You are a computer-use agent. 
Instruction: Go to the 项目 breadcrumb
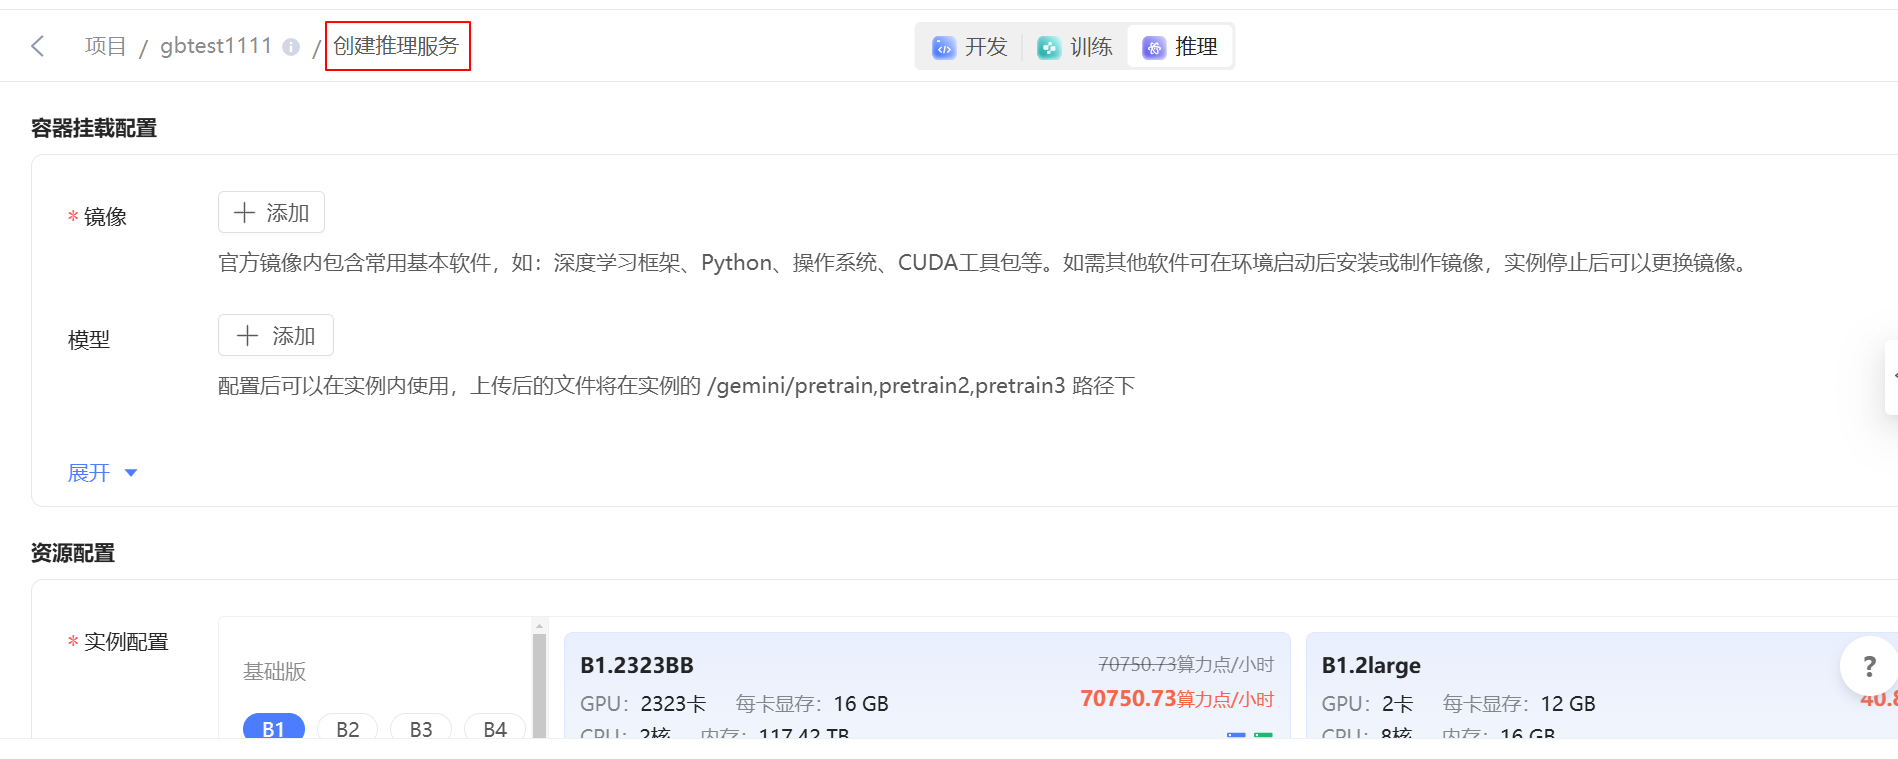point(105,47)
